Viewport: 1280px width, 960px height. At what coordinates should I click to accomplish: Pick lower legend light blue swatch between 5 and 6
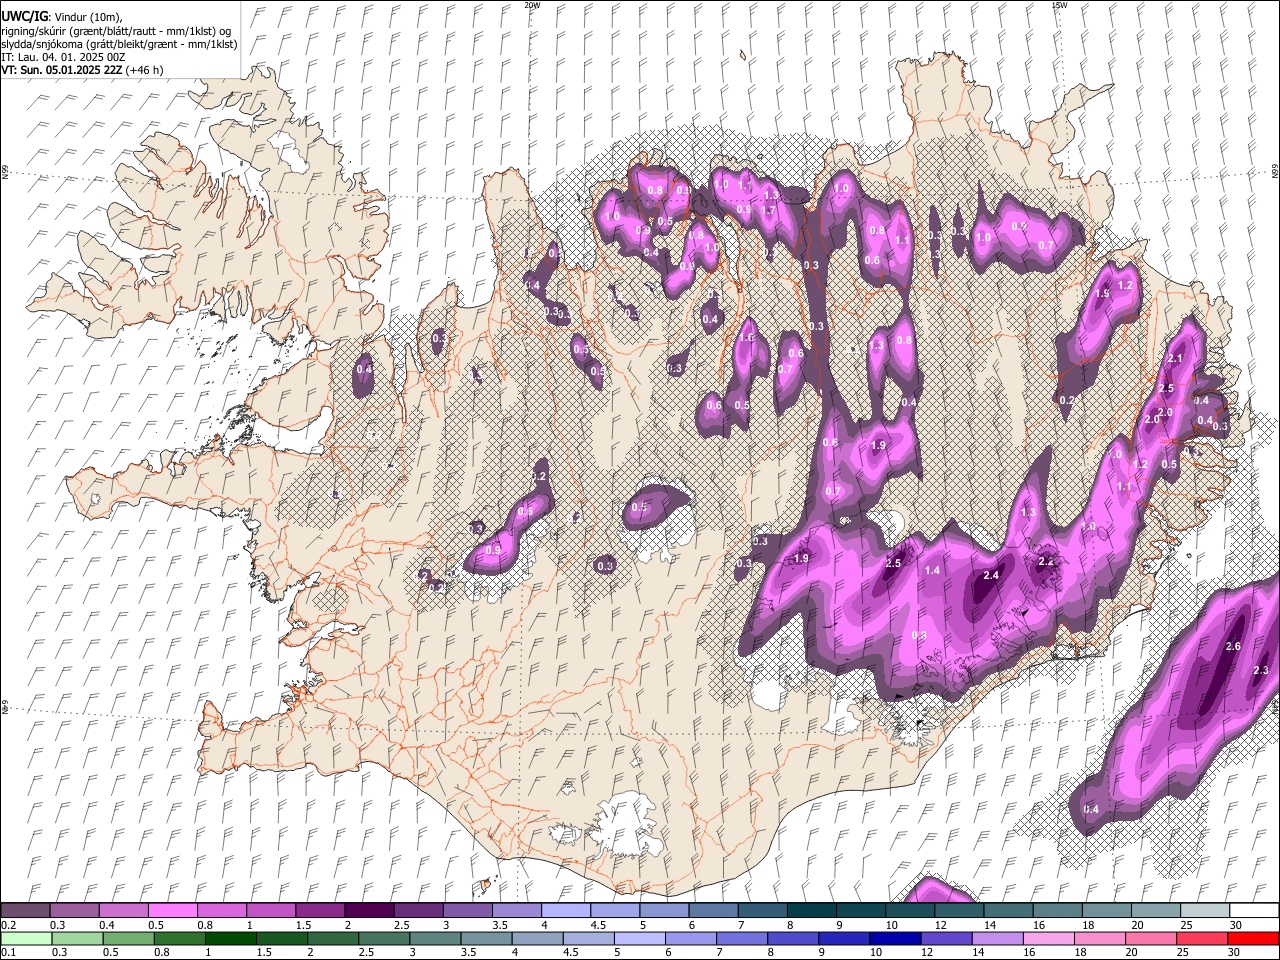click(641, 938)
